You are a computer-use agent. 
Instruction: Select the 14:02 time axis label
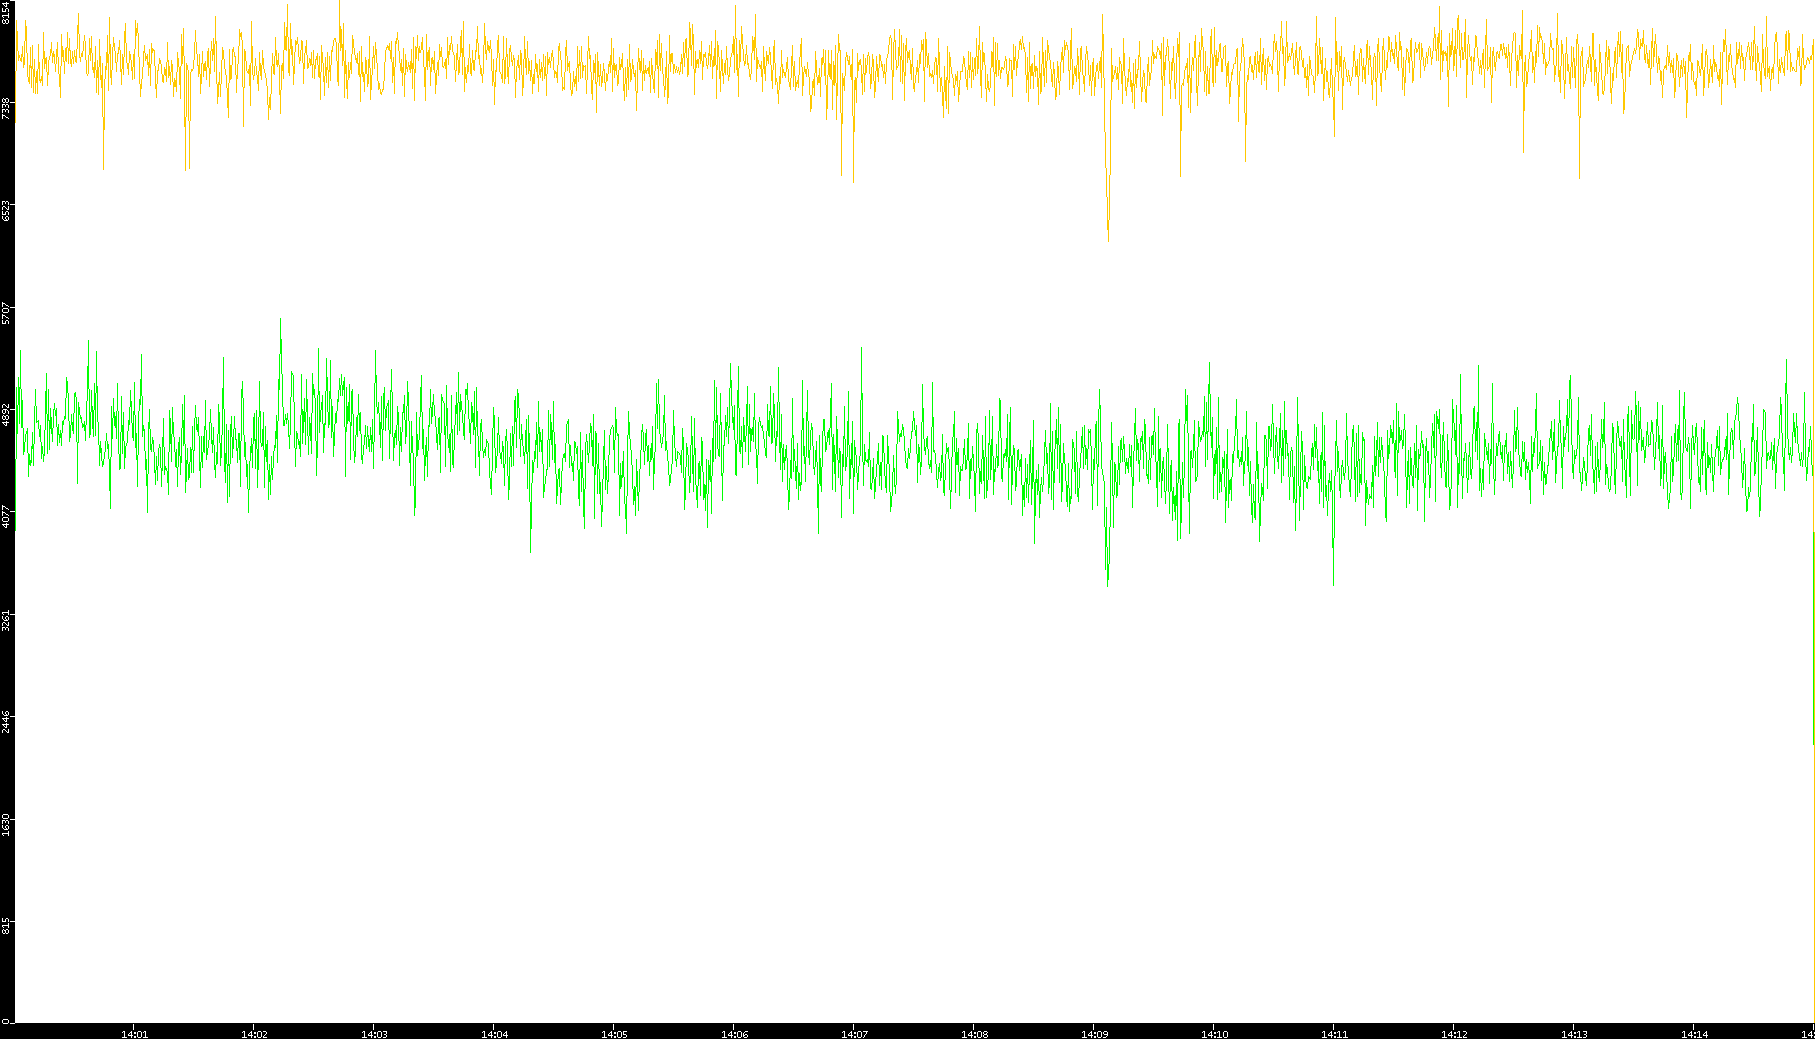(254, 1034)
